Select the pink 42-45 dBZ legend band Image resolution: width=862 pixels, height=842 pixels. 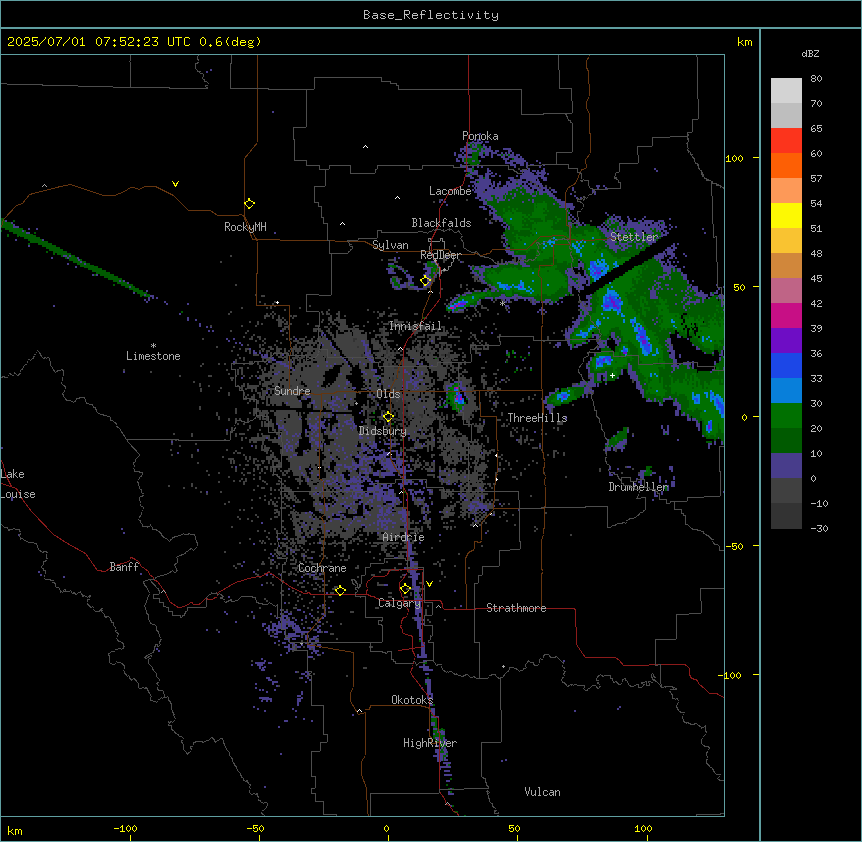[x=786, y=291]
